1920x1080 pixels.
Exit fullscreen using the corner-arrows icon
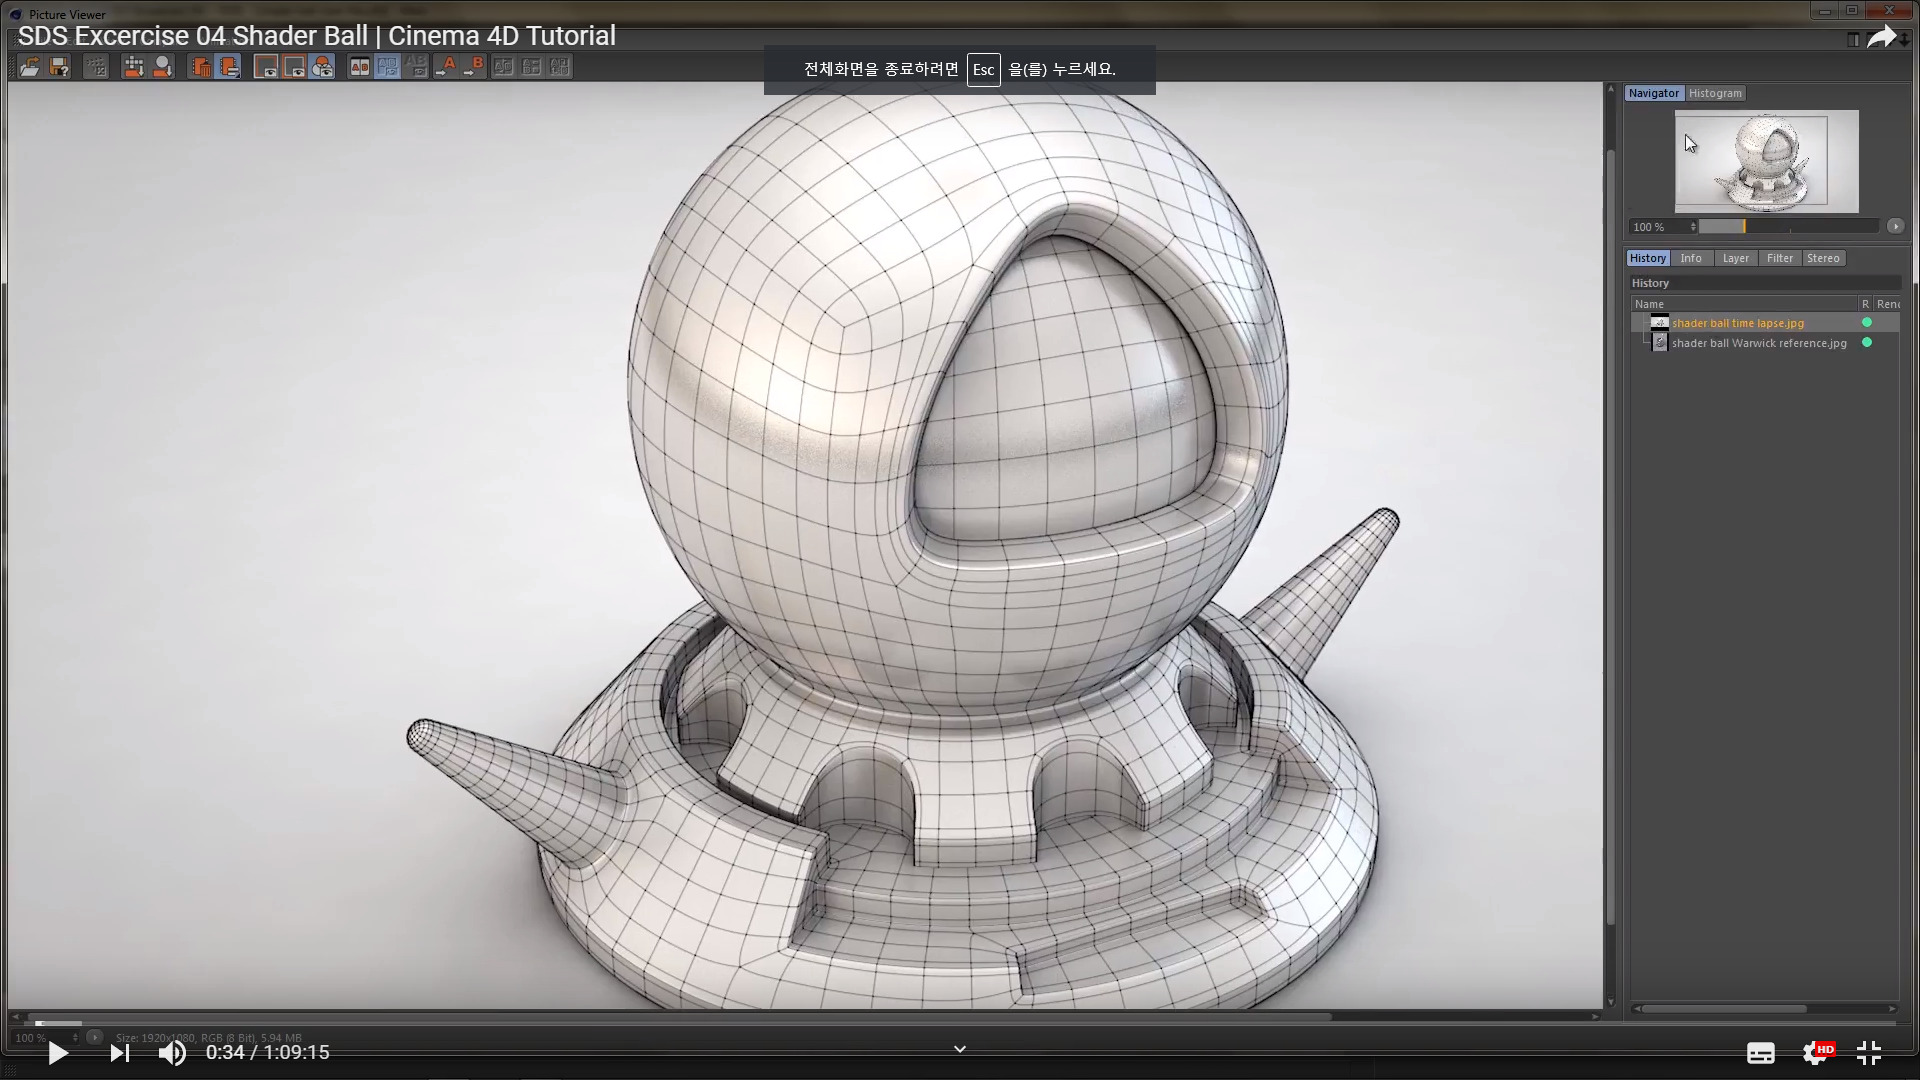(1869, 1053)
